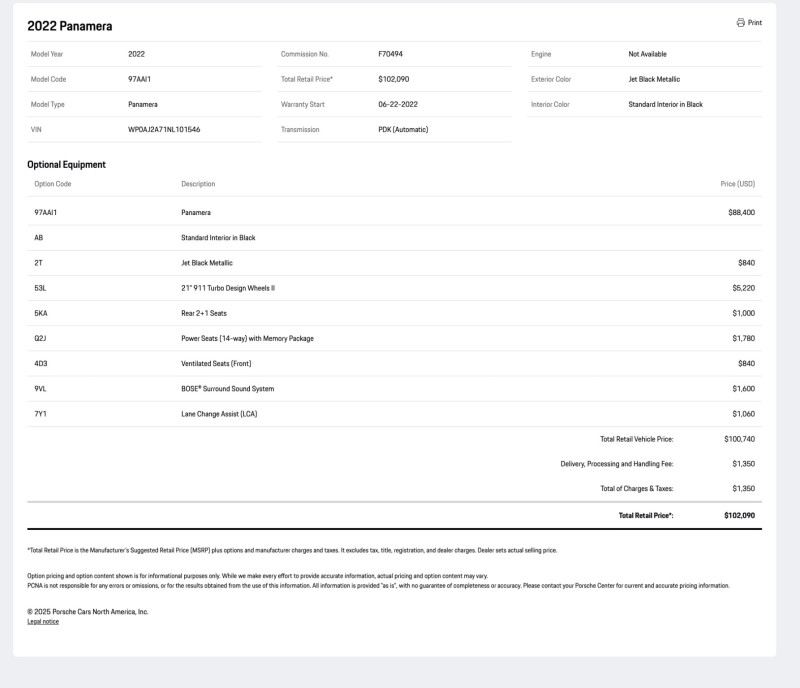Image resolution: width=800 pixels, height=688 pixels.
Task: Select option code "Q2J"
Action: pos(40,338)
